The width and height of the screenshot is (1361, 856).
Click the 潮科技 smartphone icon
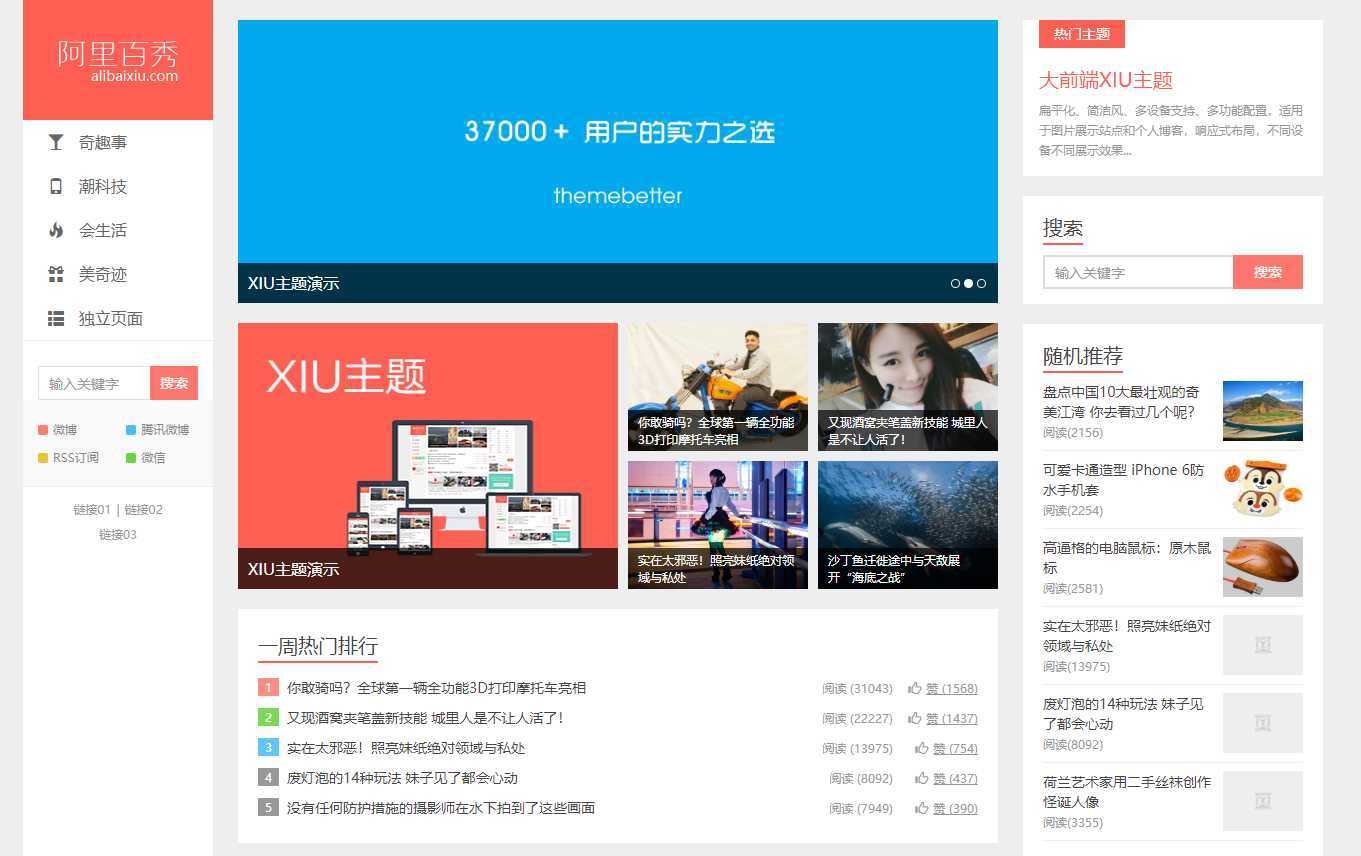click(56, 186)
